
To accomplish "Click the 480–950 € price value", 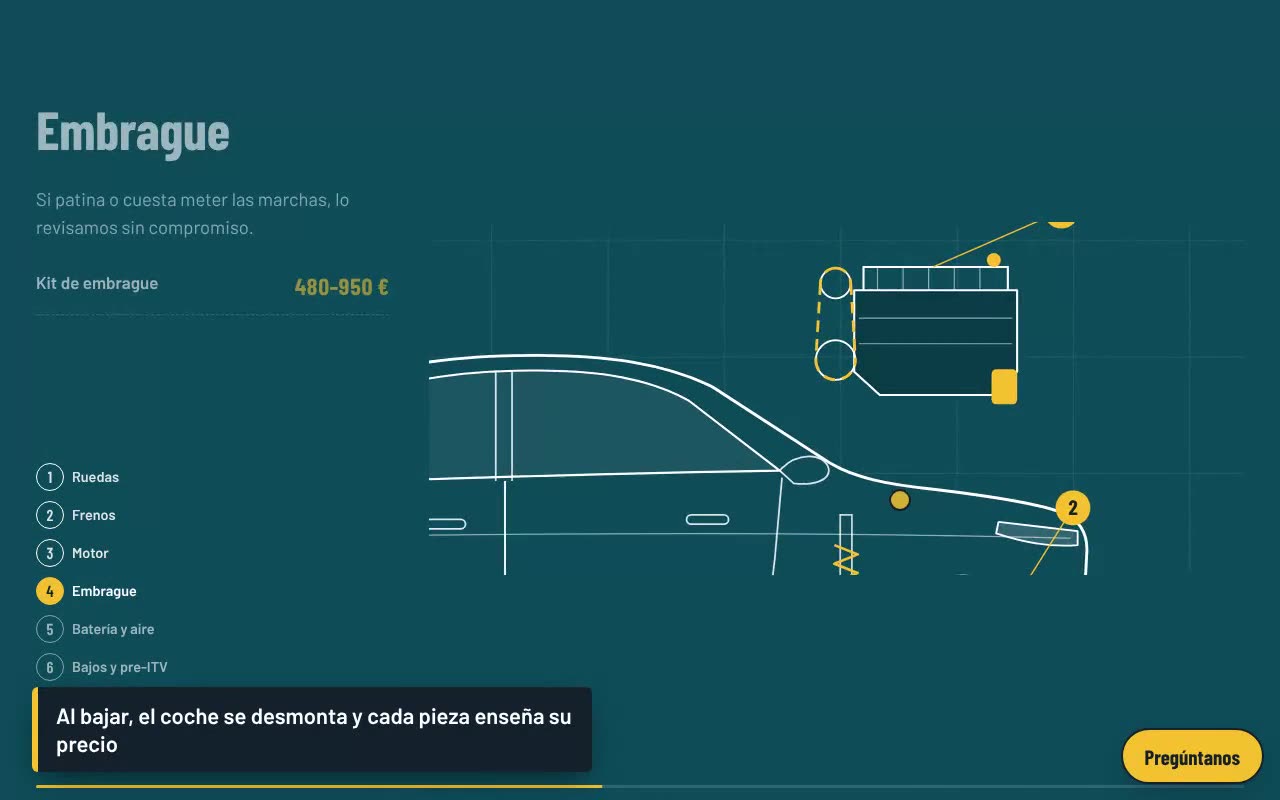I will click(342, 287).
